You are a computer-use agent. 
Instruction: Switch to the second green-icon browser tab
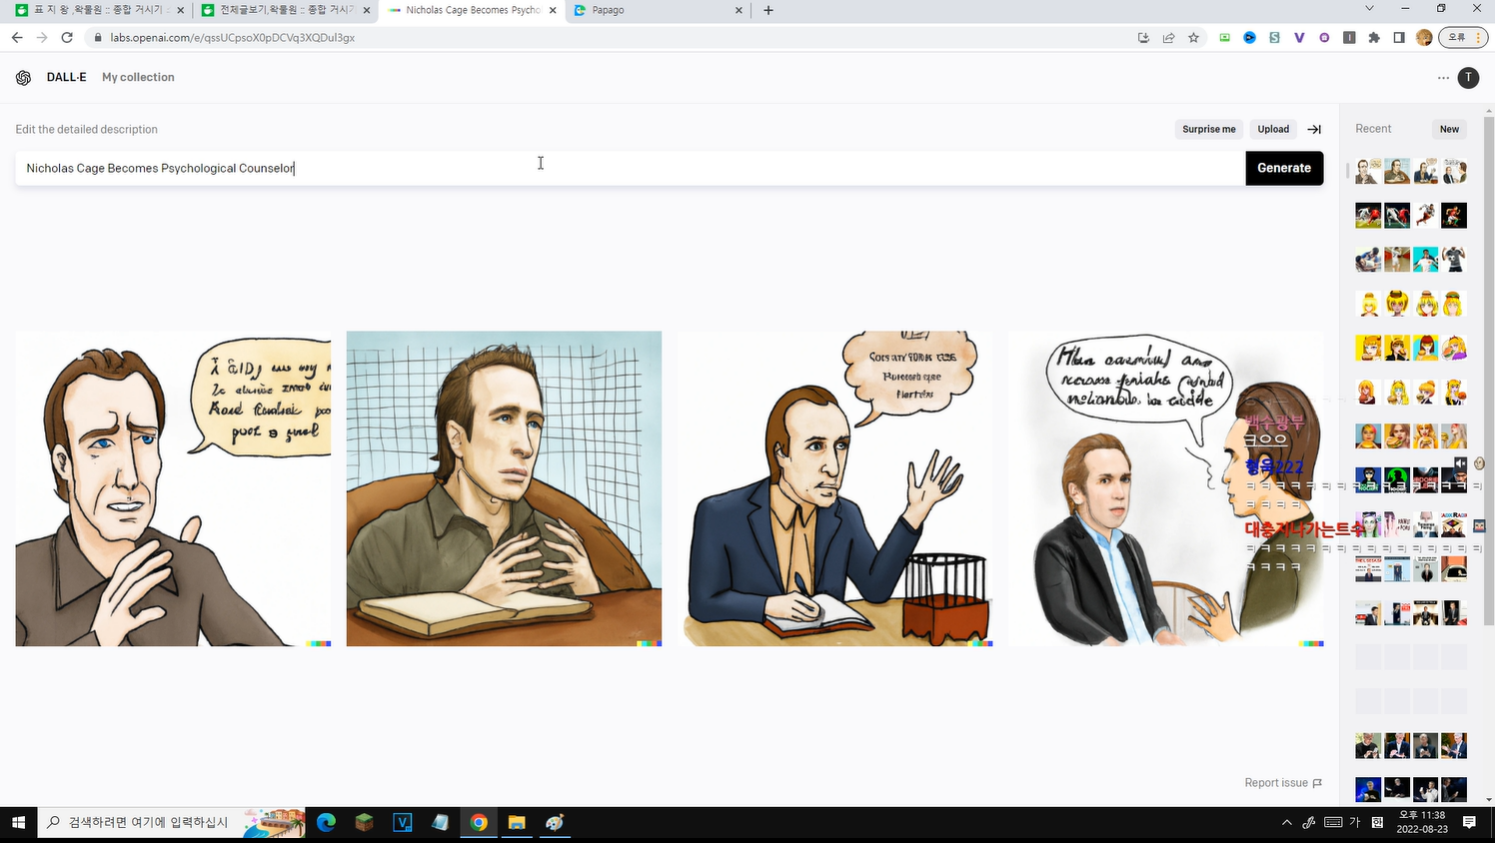286,10
